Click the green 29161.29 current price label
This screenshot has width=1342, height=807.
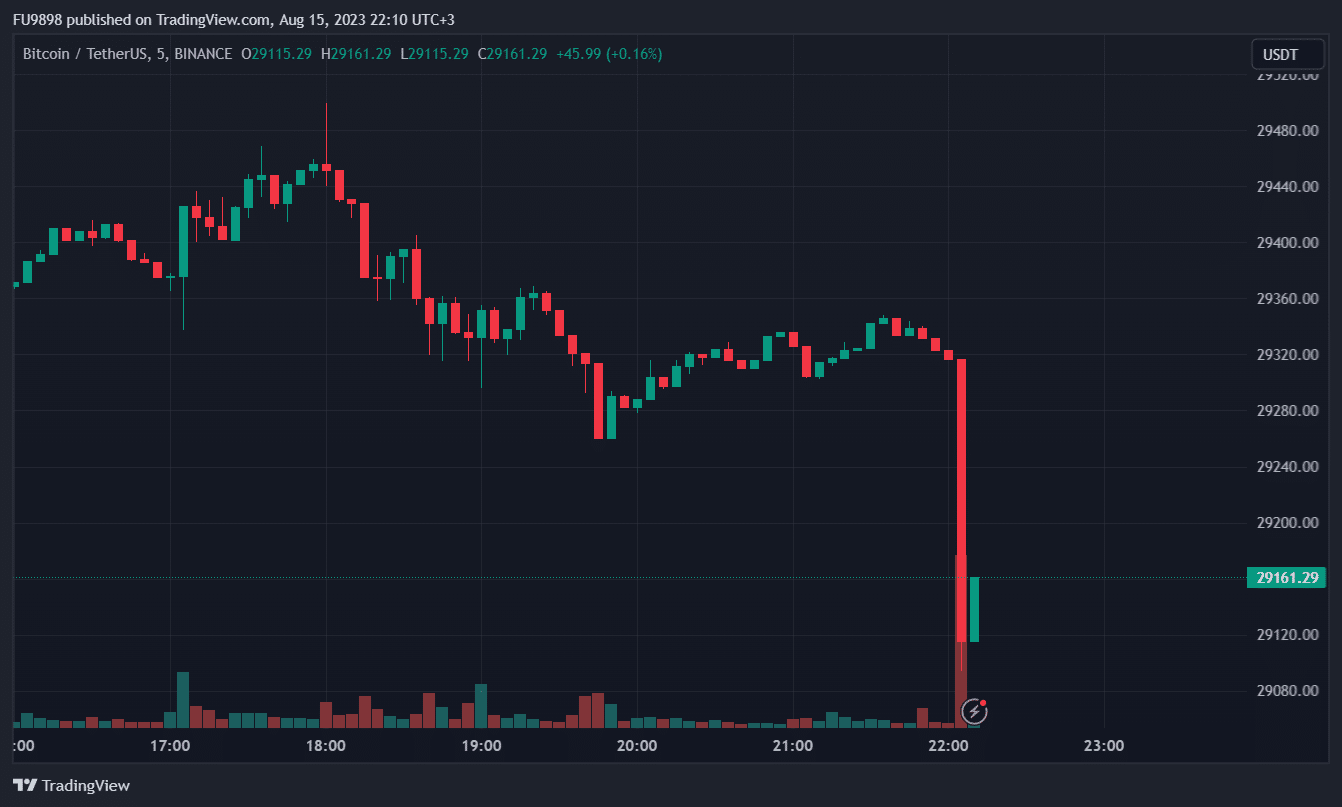point(1286,577)
